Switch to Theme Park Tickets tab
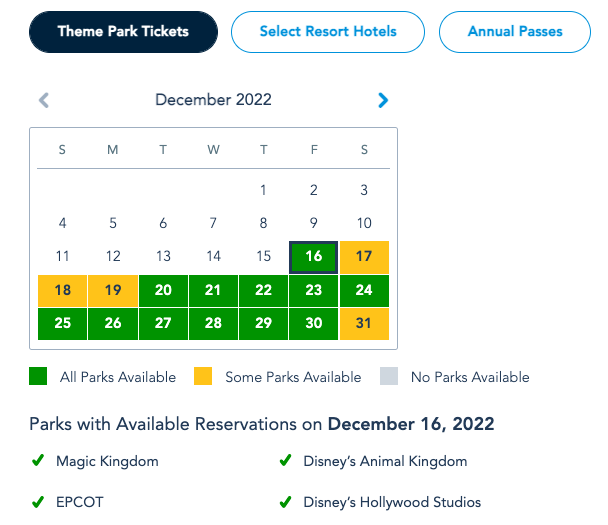608x525 pixels. 123,32
